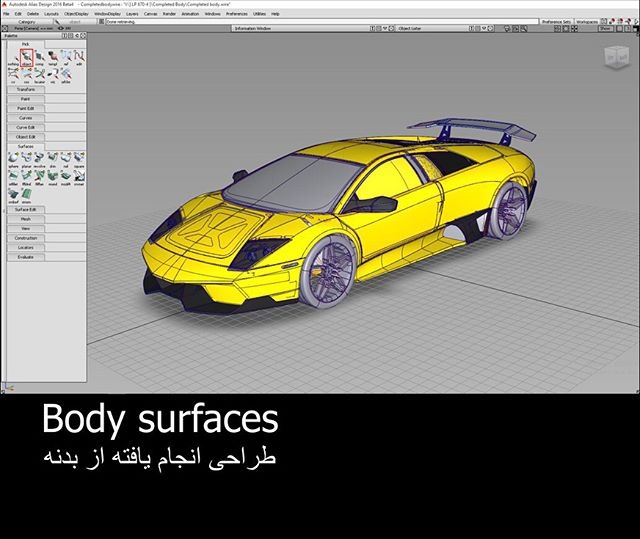Screen dimensions: 640x539
Task: Select the planar surface tool
Action: pyautogui.click(x=26, y=159)
